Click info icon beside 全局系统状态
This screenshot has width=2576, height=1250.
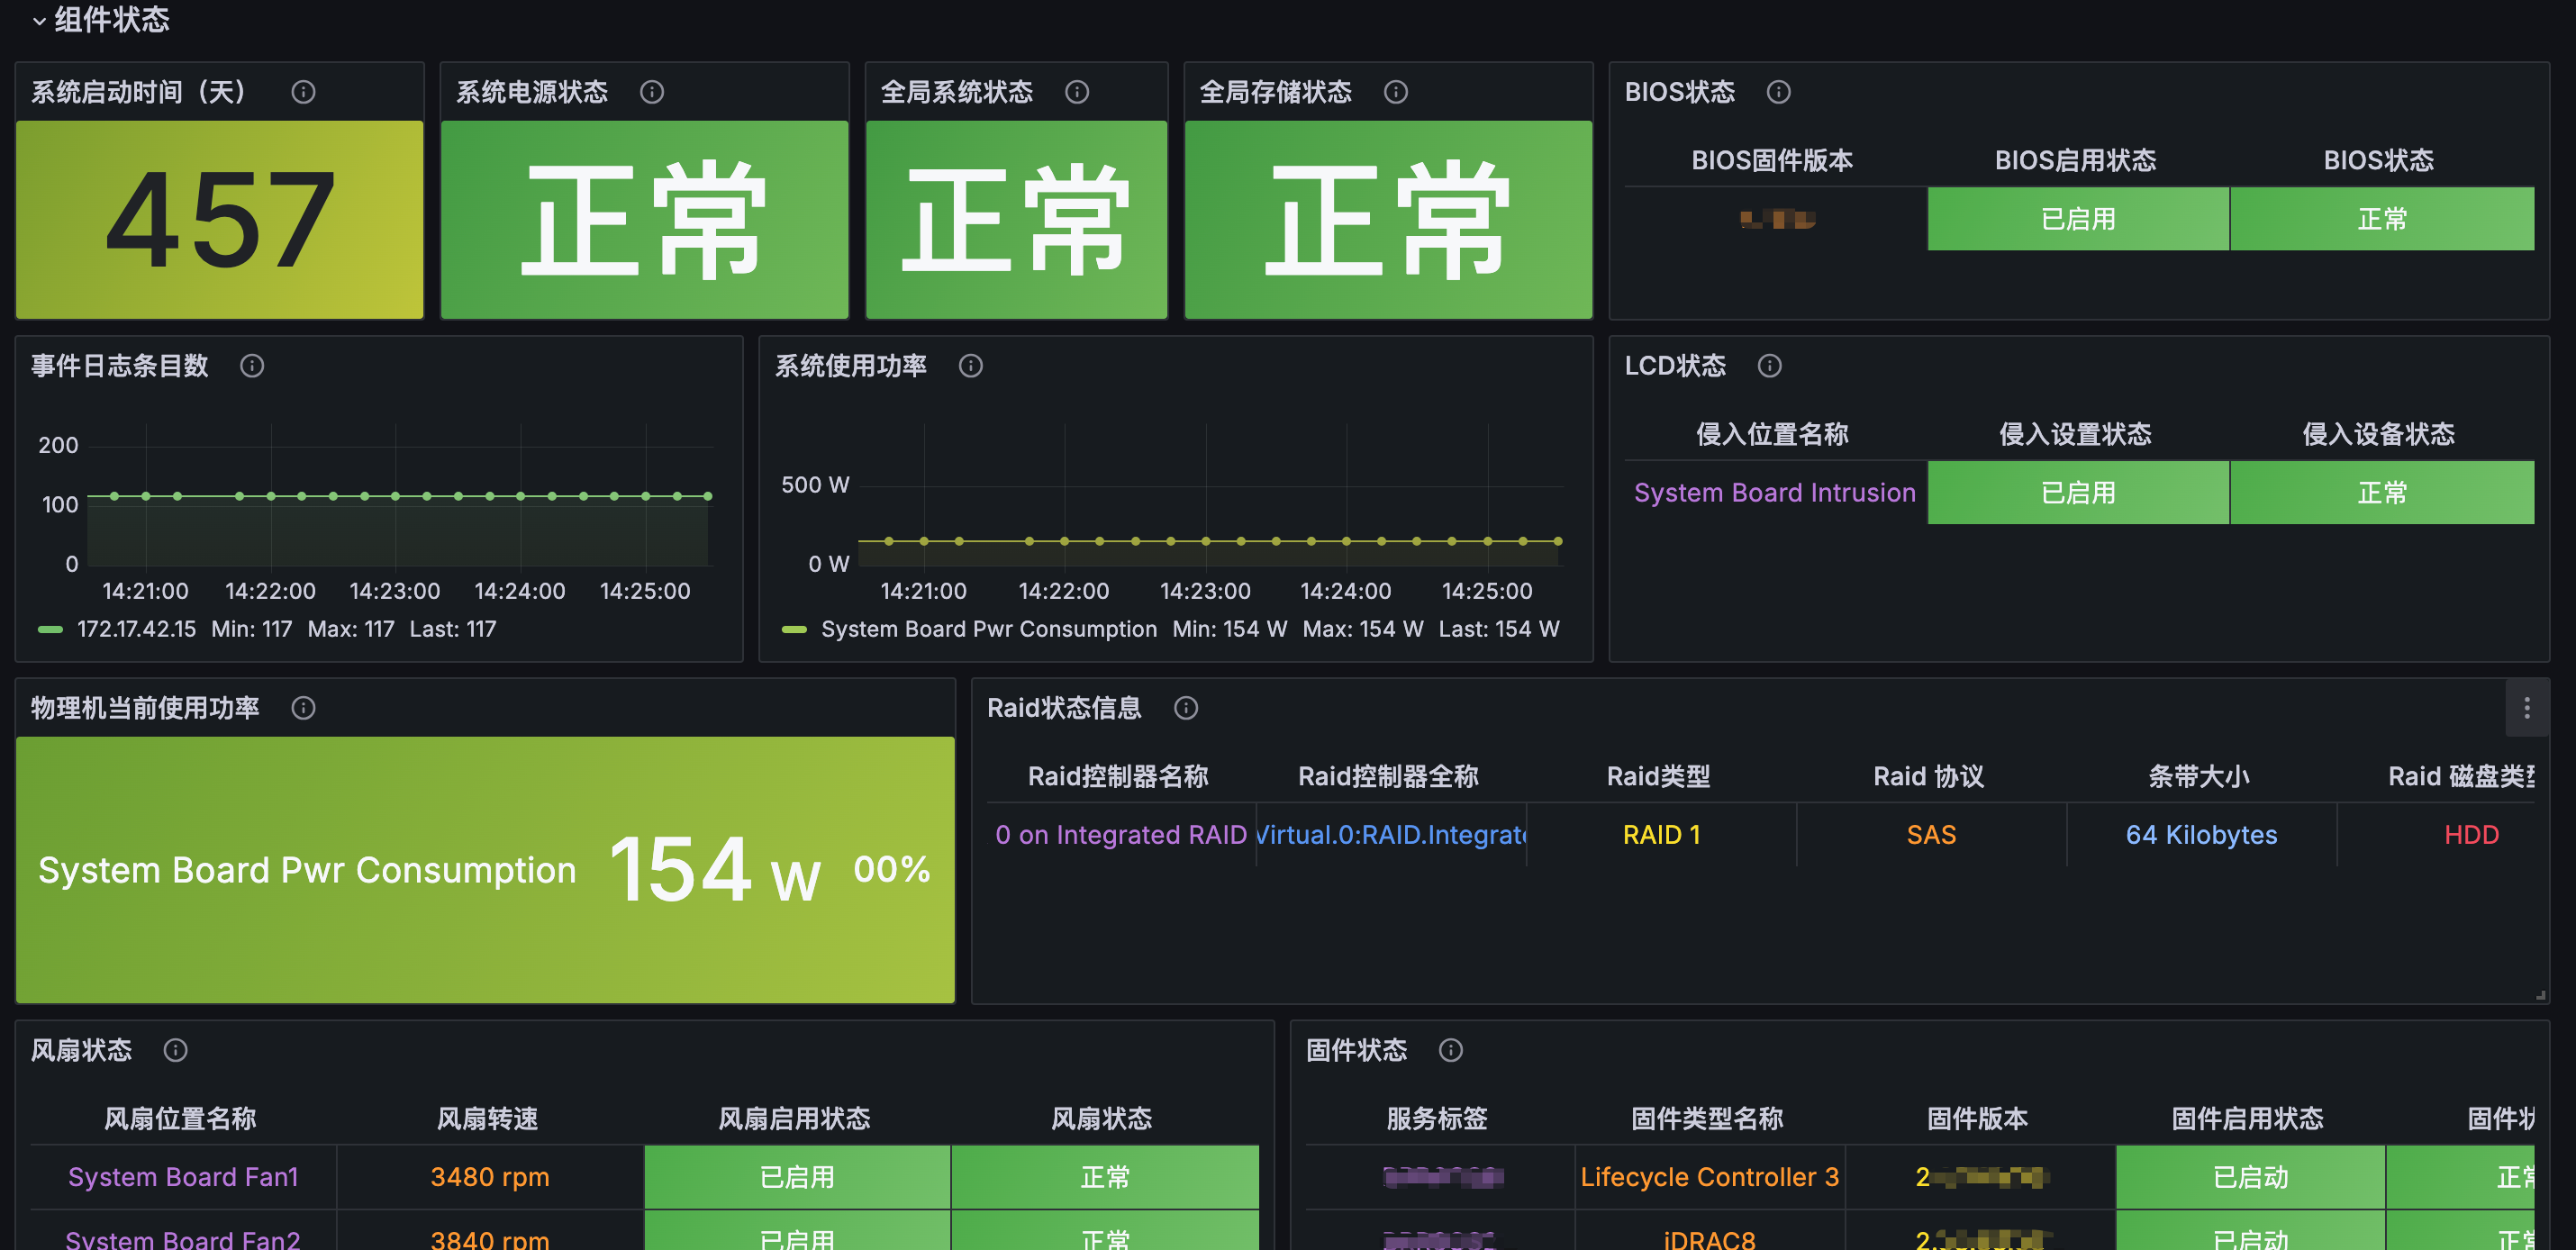(1077, 92)
